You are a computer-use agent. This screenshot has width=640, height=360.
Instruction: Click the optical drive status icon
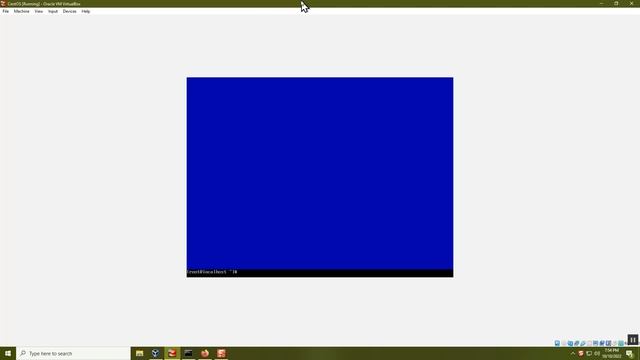[564, 343]
